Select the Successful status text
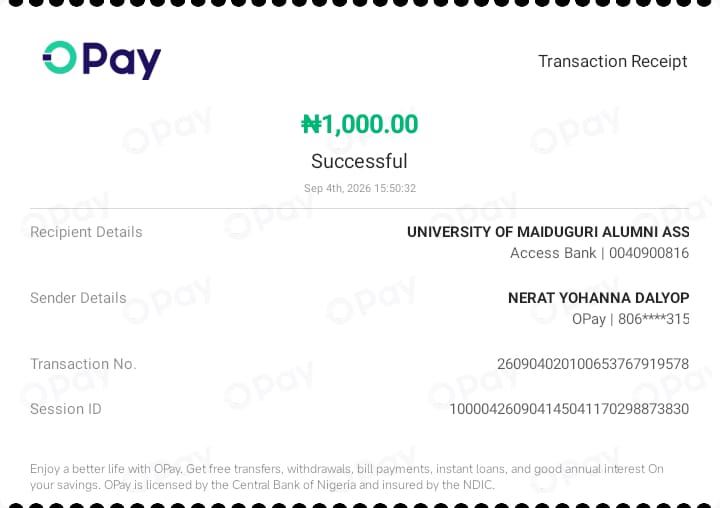The width and height of the screenshot is (720, 508). (359, 161)
